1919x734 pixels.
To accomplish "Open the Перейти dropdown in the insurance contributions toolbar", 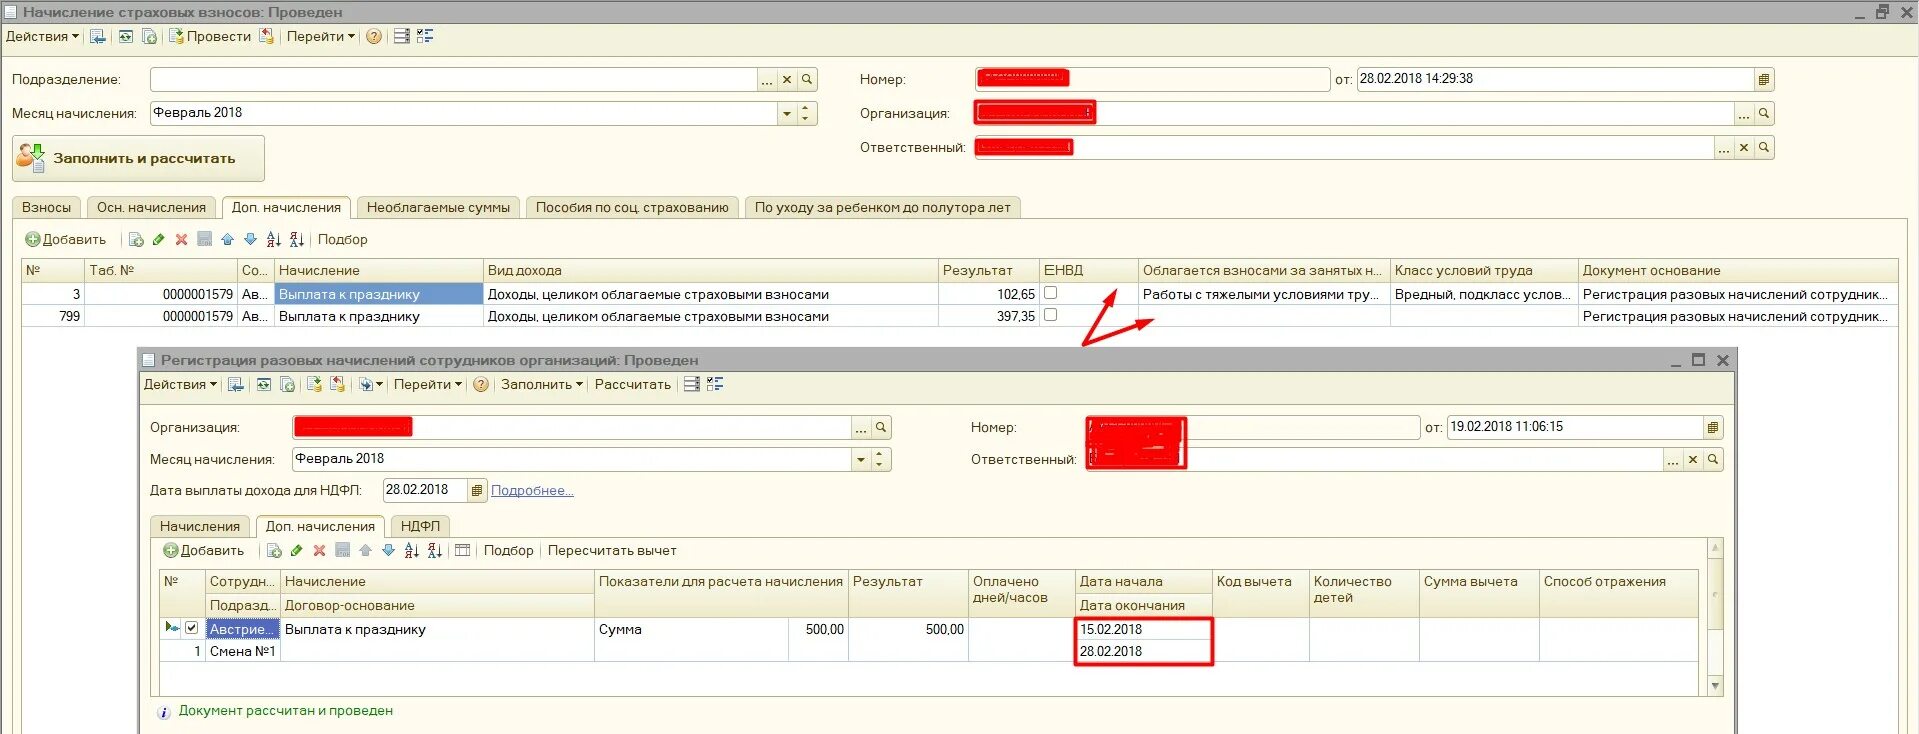I will pos(320,36).
